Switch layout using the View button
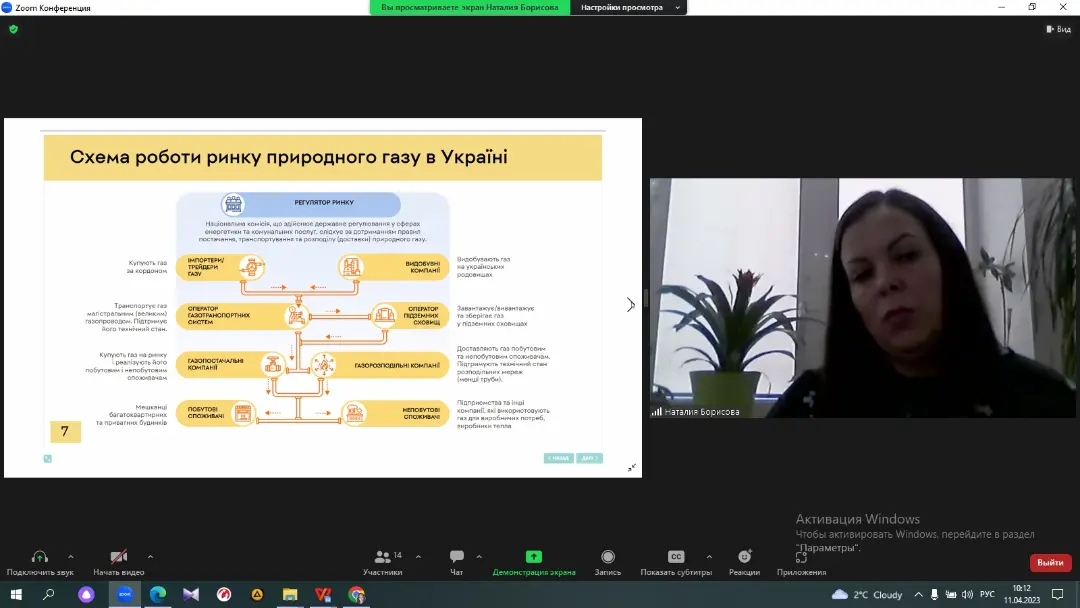This screenshot has height=608, width=1080. point(1059,29)
